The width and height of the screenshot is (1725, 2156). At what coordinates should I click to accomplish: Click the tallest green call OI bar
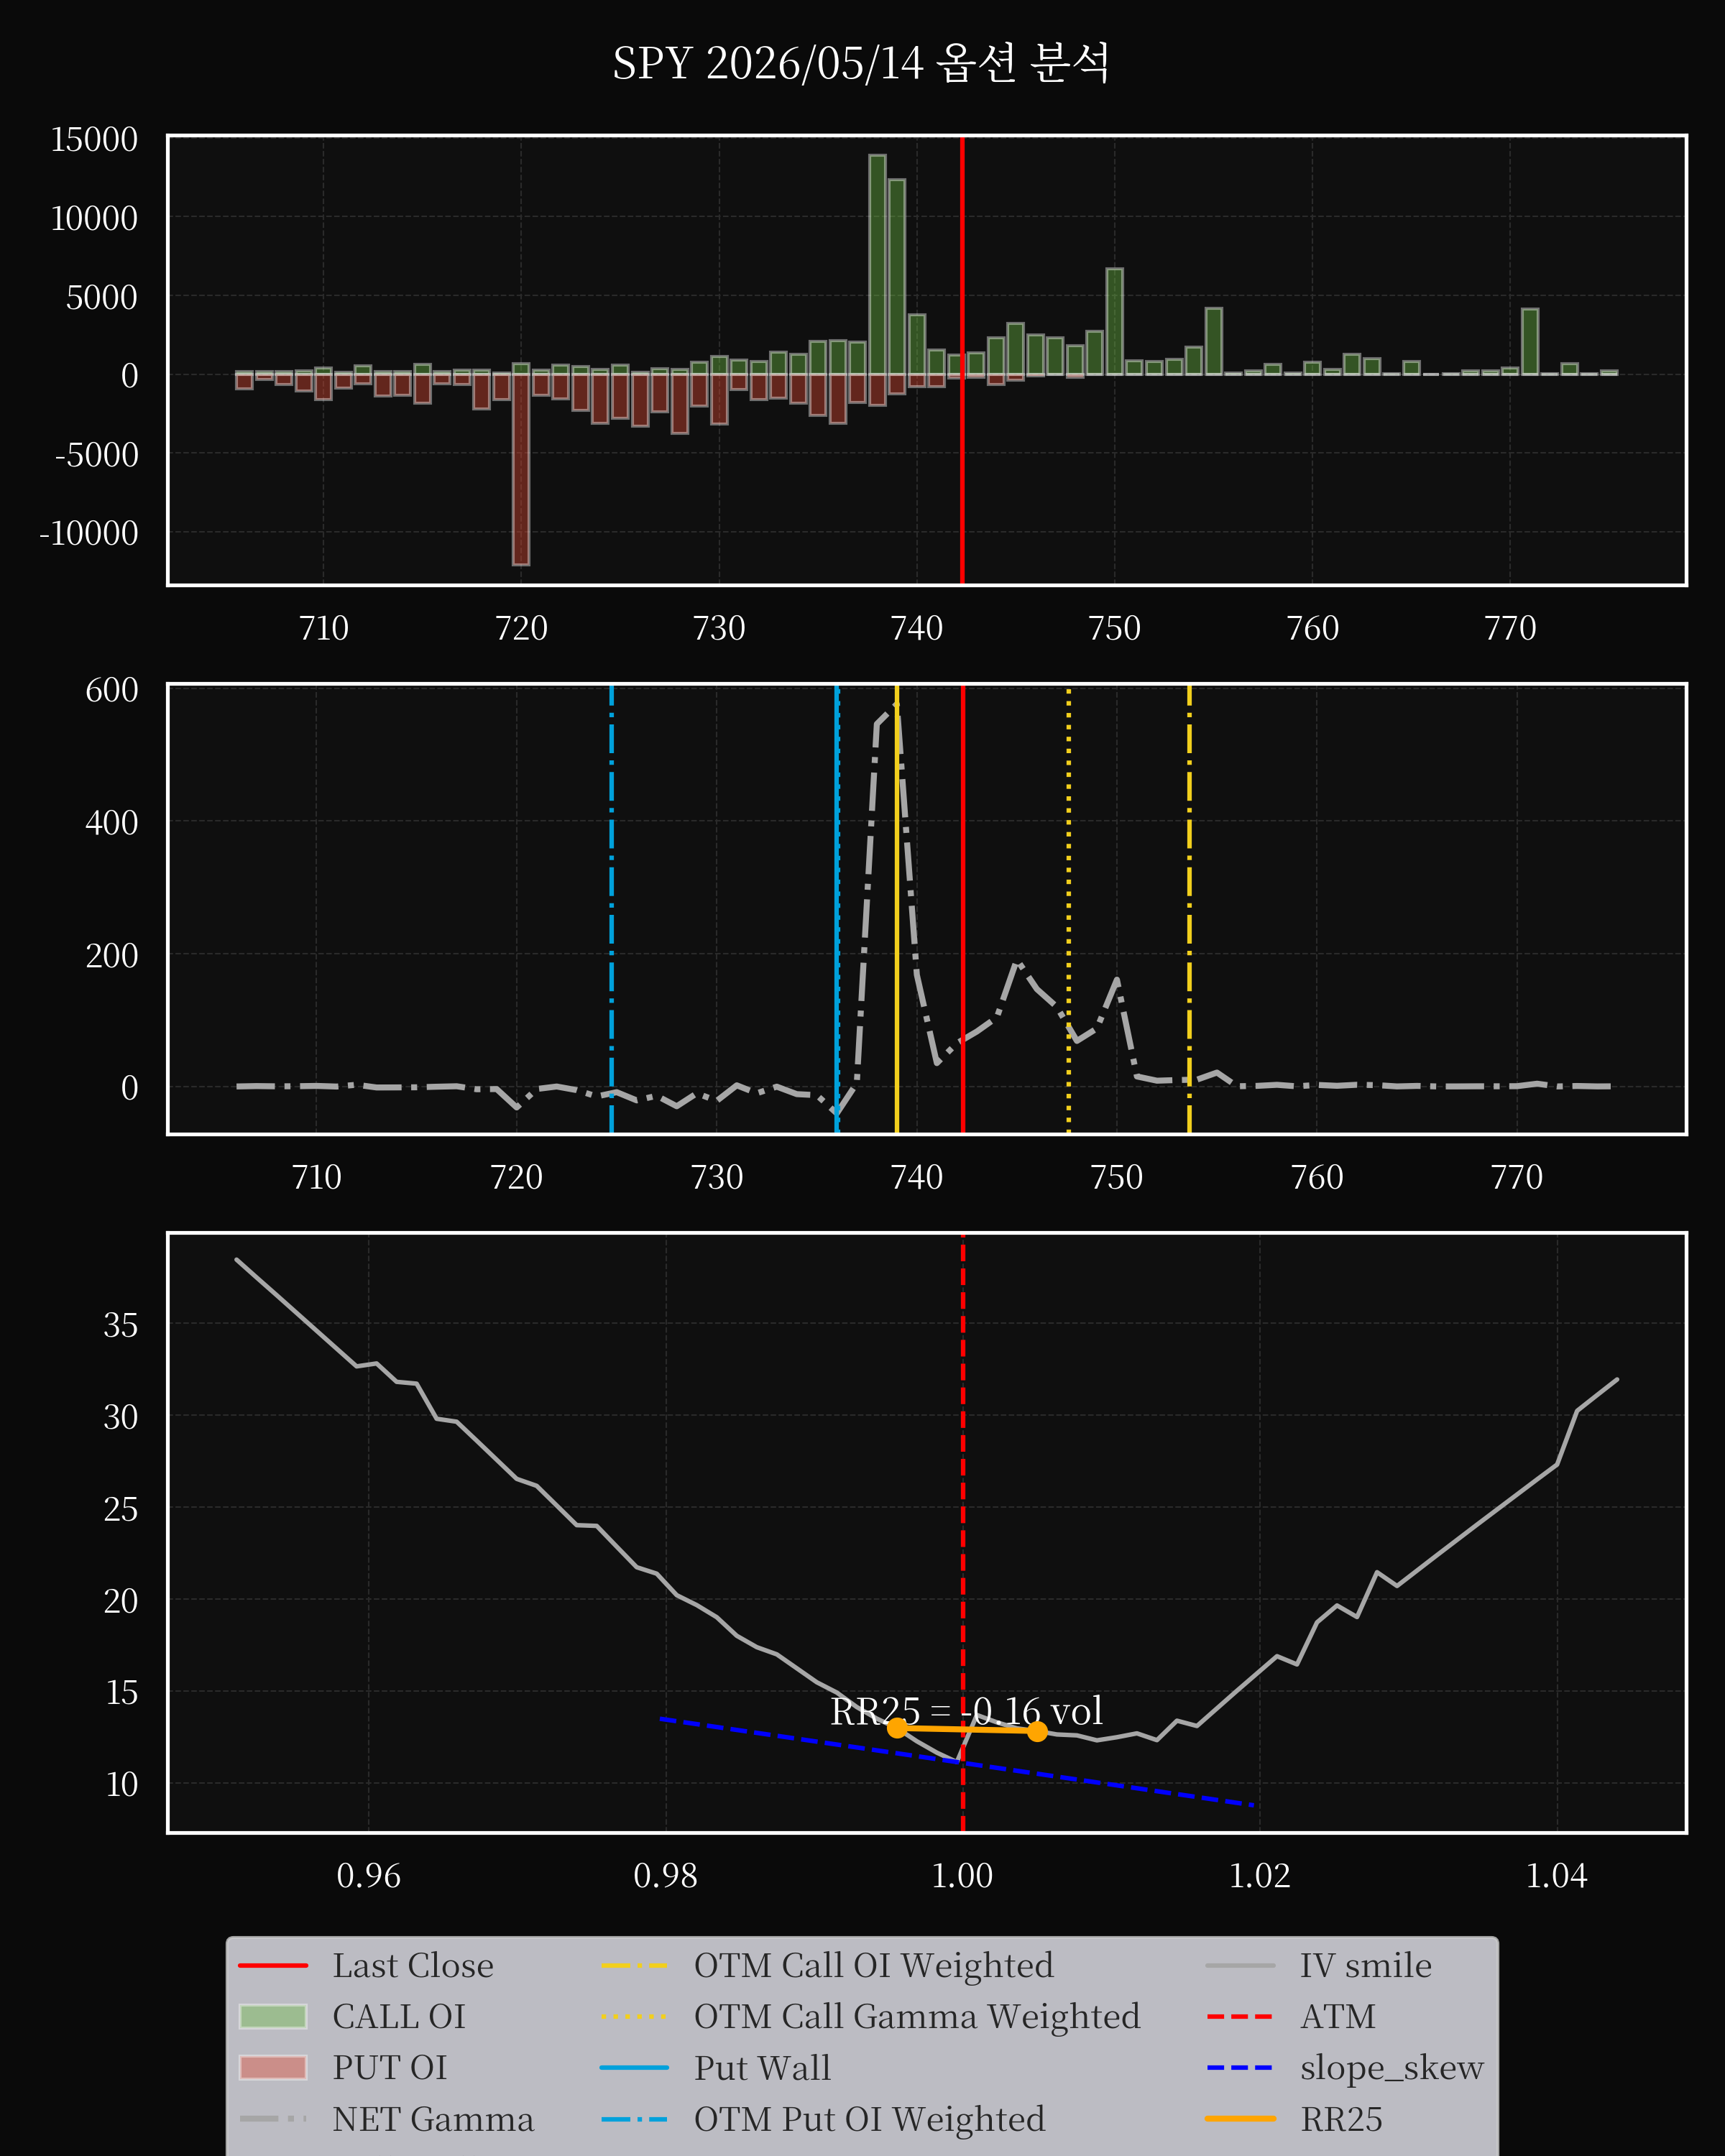click(877, 264)
